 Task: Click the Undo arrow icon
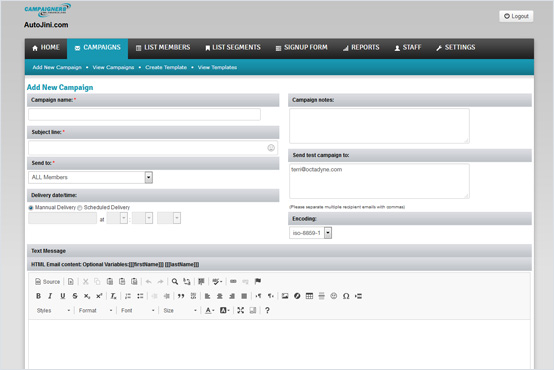[x=148, y=282]
